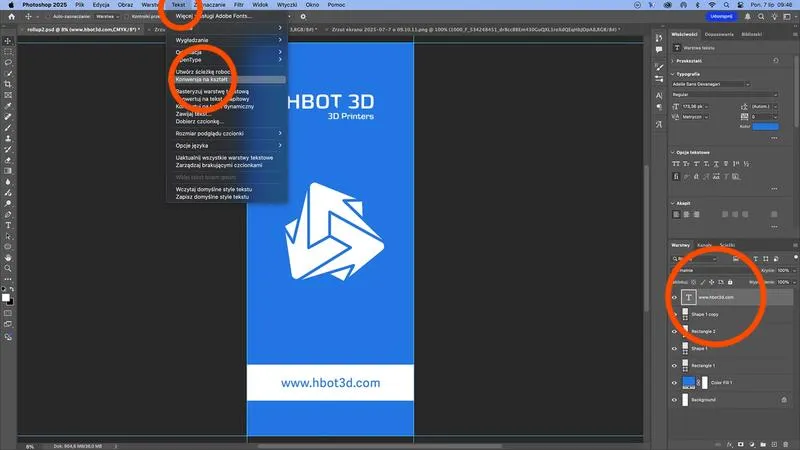This screenshot has height=450, width=800.
Task: Select the Zoom tool
Action: (8, 268)
